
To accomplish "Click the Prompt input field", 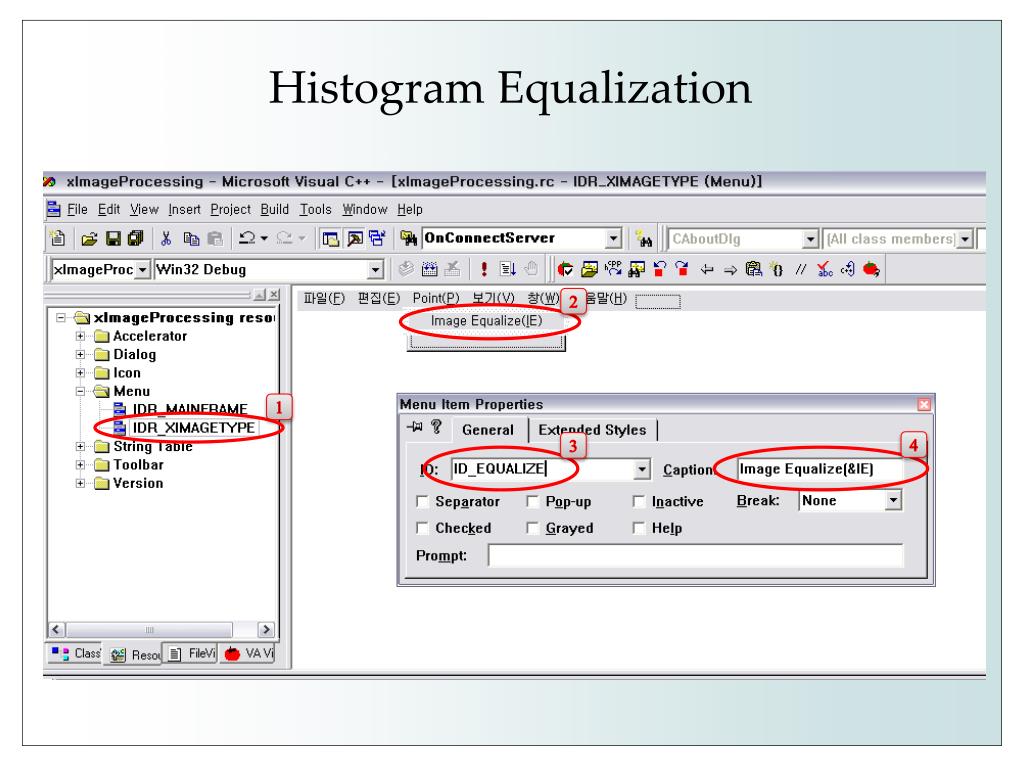I will click(x=696, y=556).
